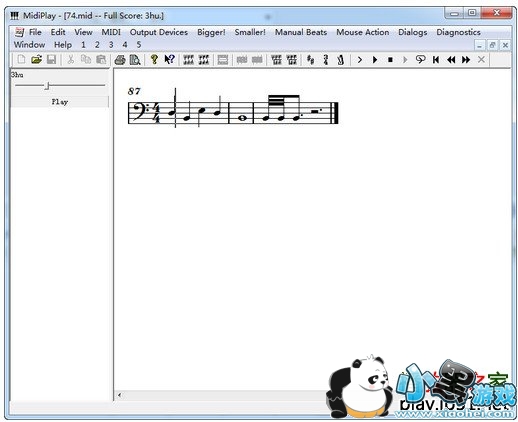
Task: Click measure number 87 above the staff
Action: [x=134, y=91]
